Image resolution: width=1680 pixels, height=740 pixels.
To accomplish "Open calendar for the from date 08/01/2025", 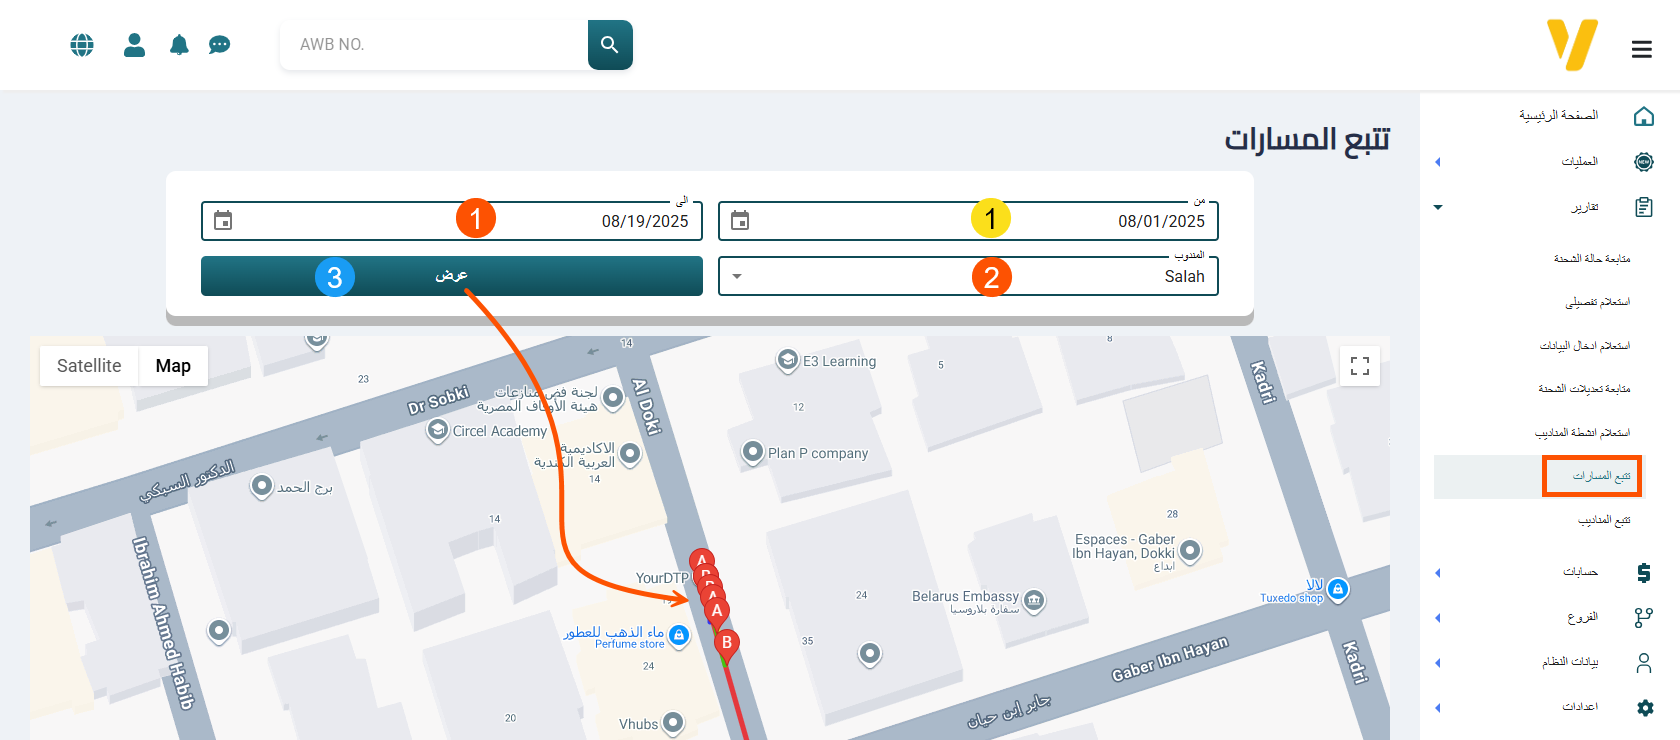I will (740, 221).
